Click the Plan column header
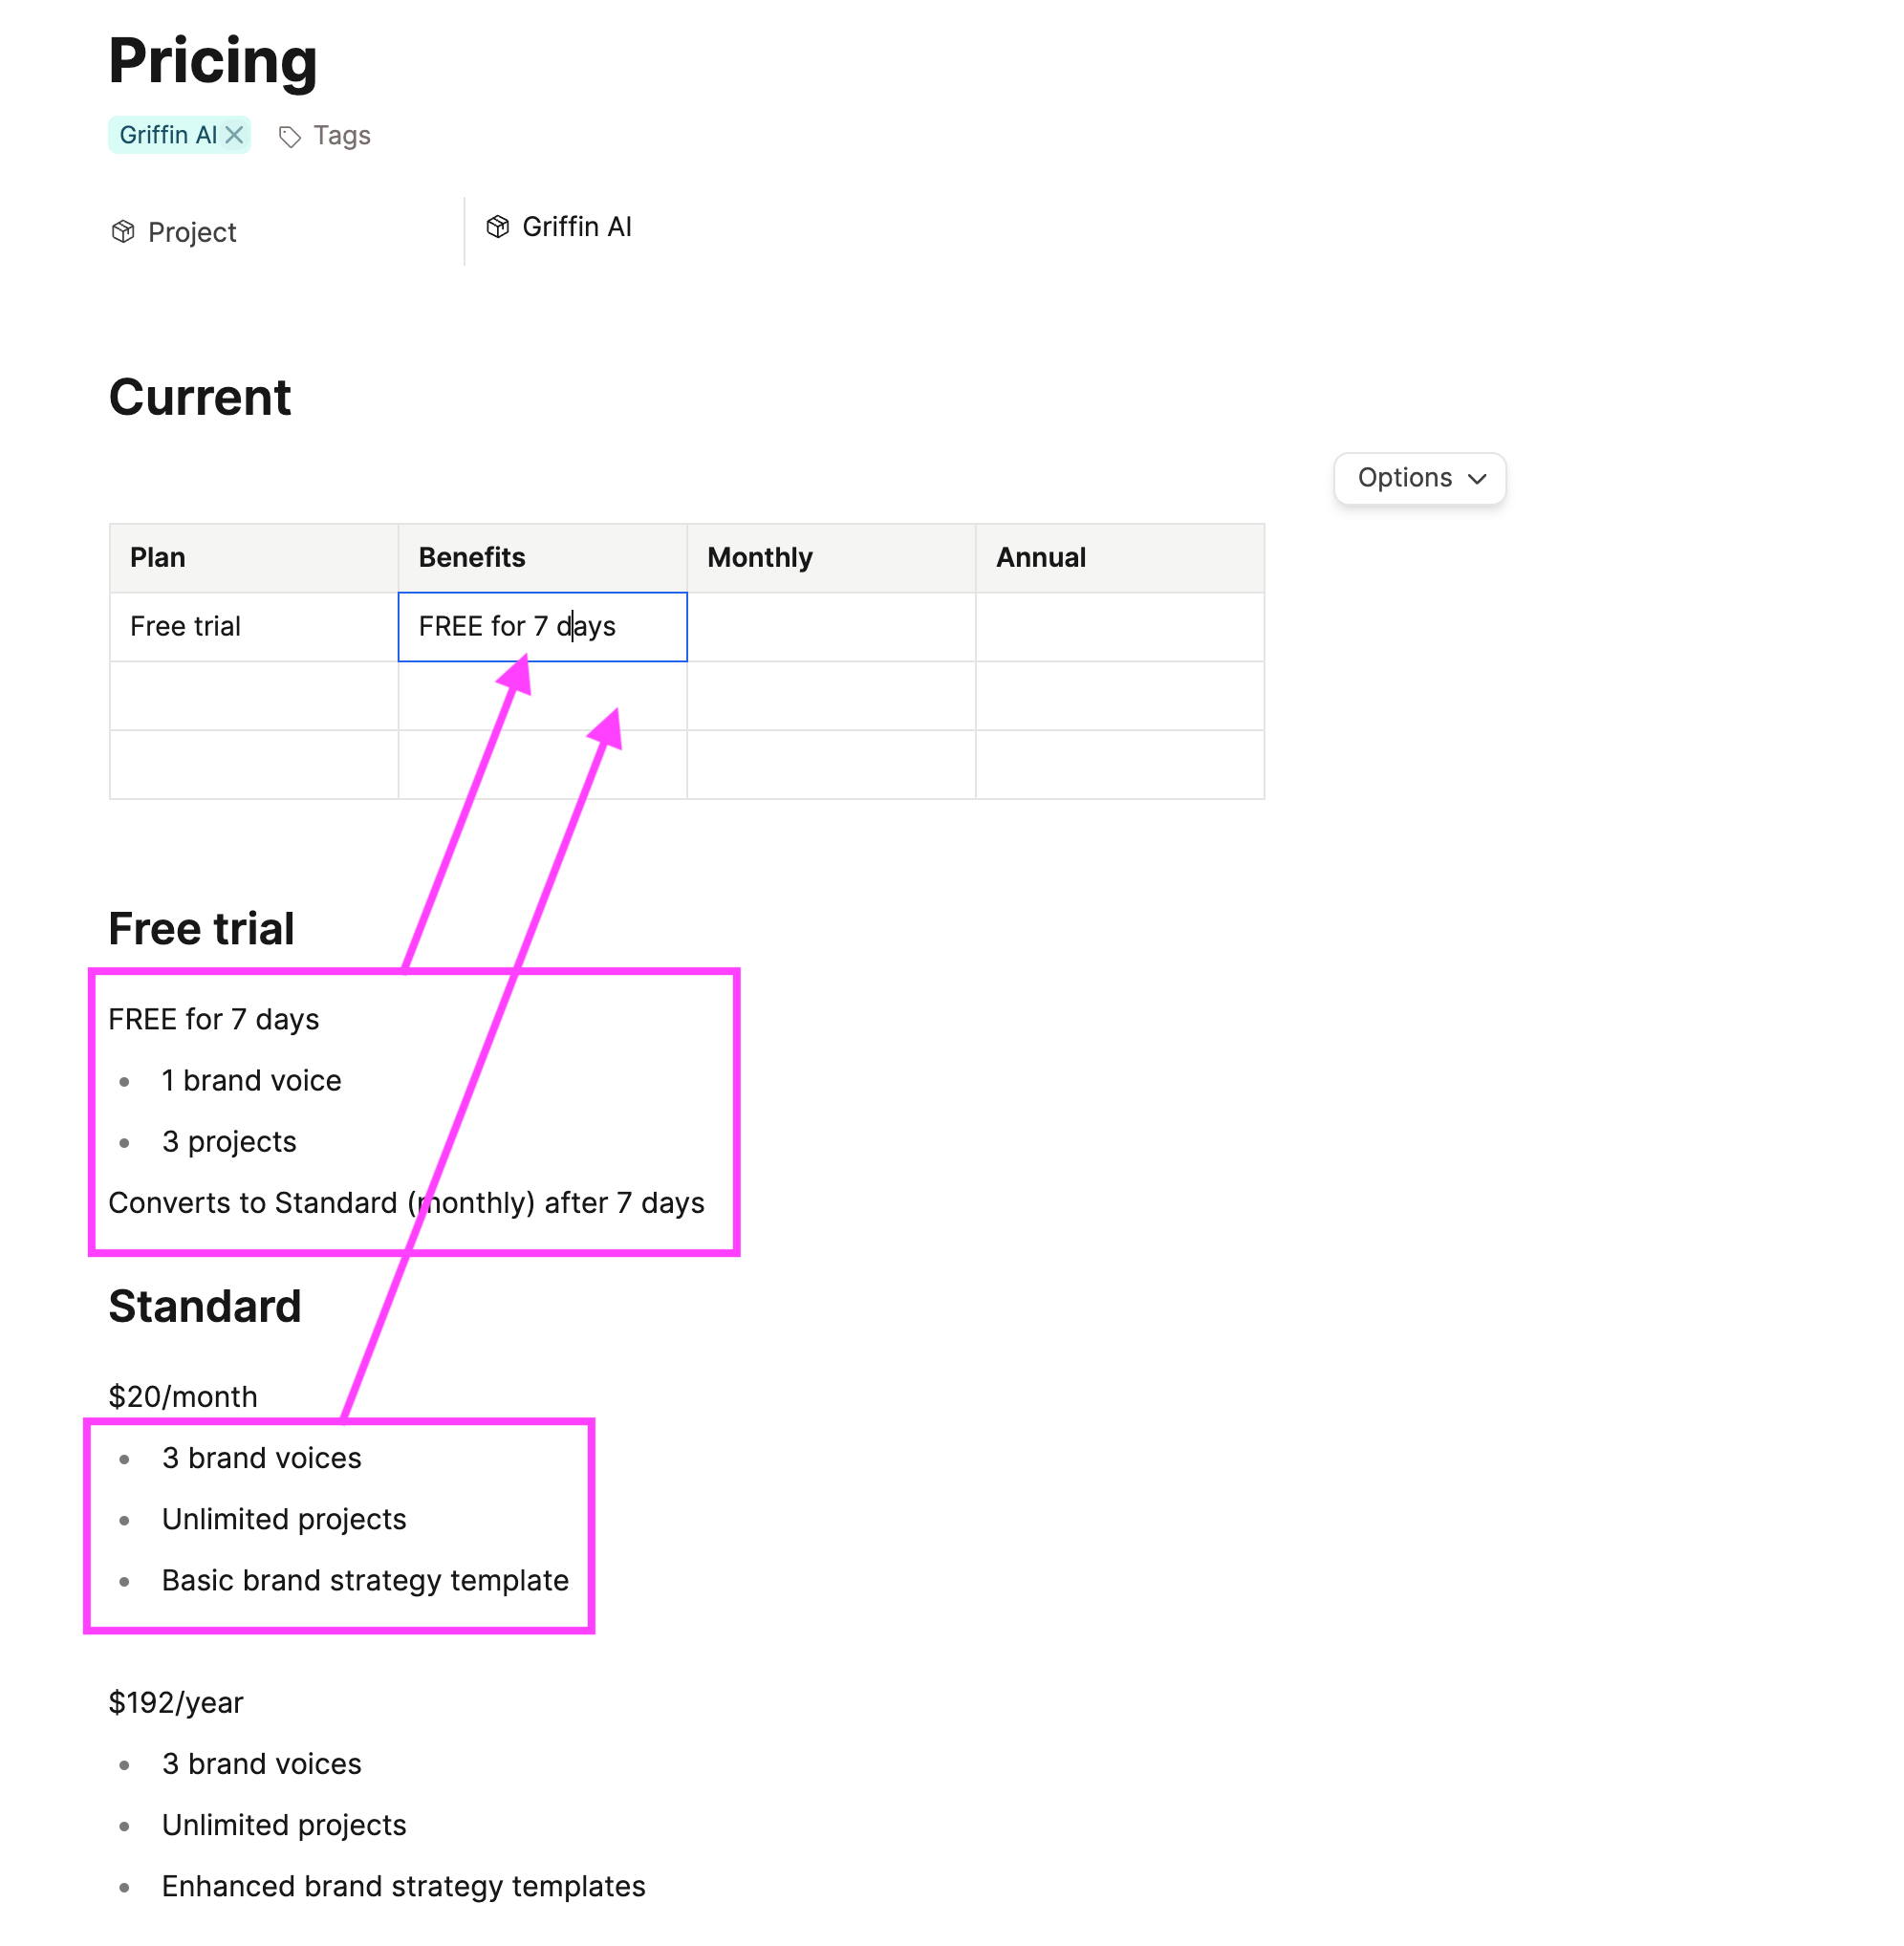This screenshot has height=1946, width=1904. coord(254,557)
